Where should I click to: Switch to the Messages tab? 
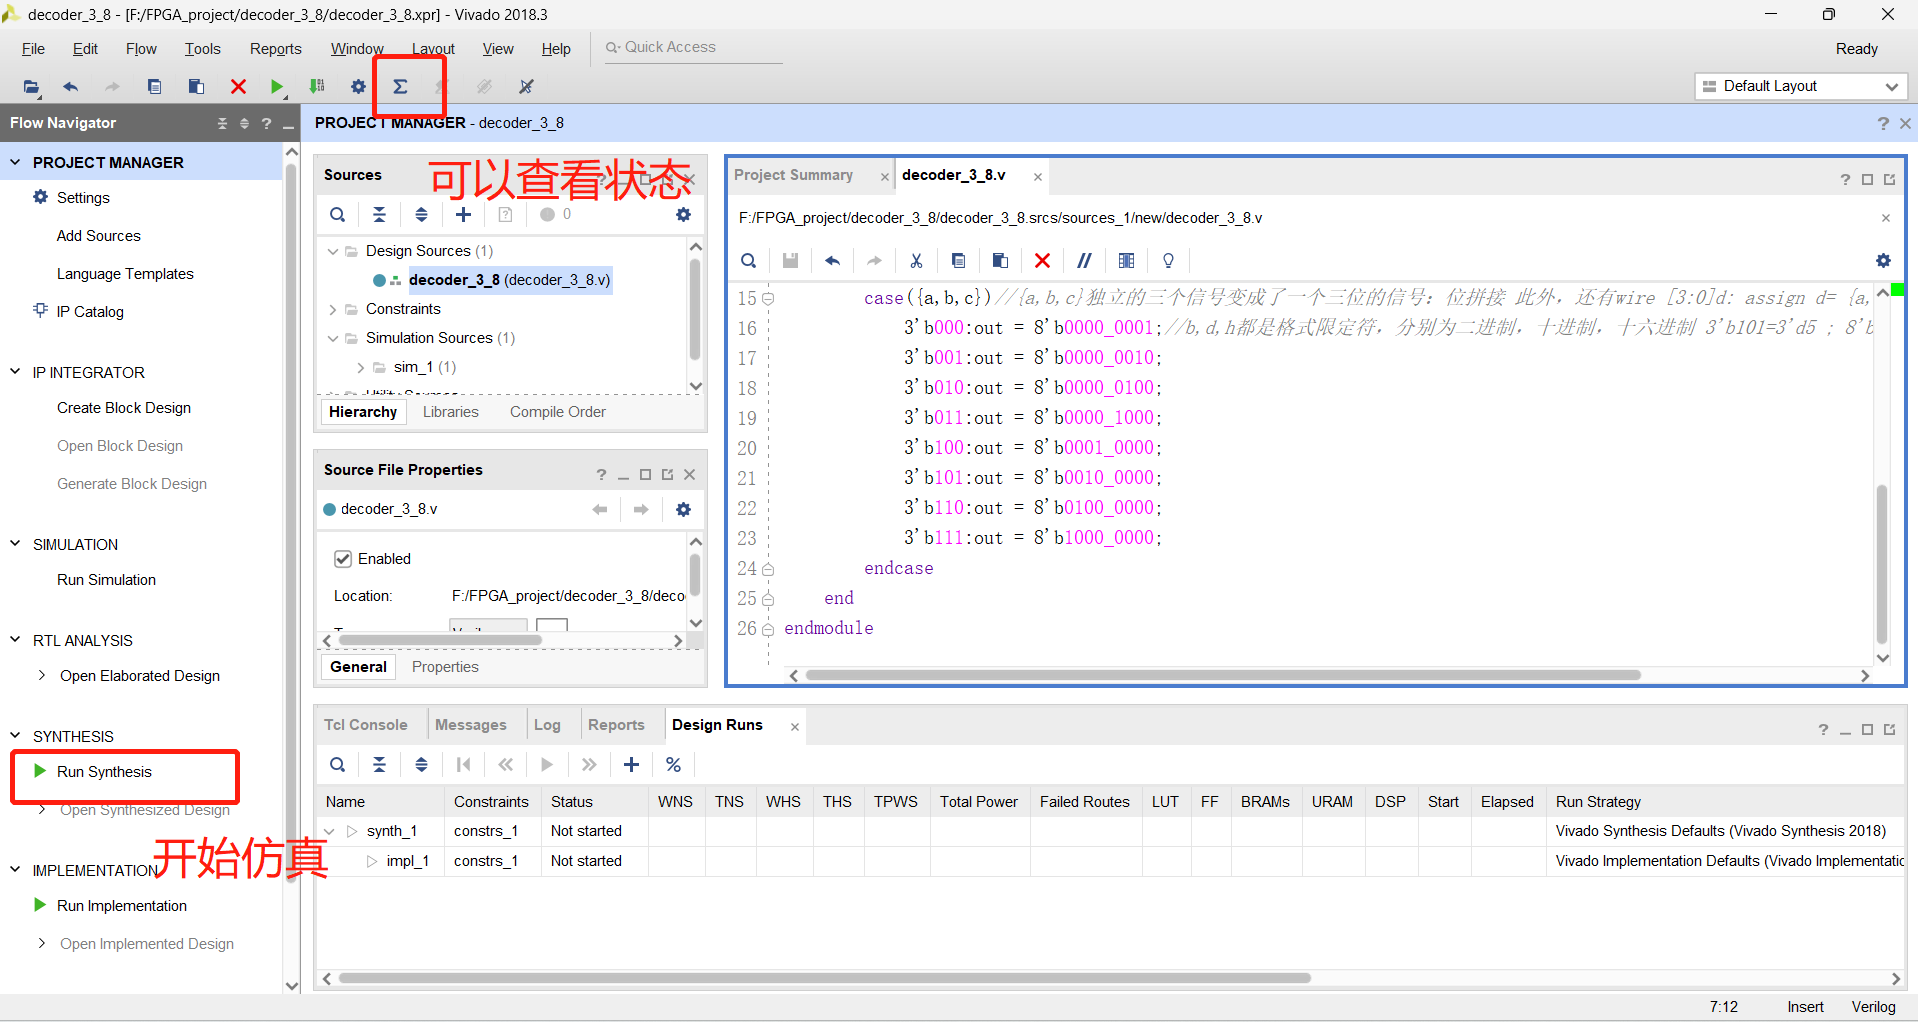471,725
